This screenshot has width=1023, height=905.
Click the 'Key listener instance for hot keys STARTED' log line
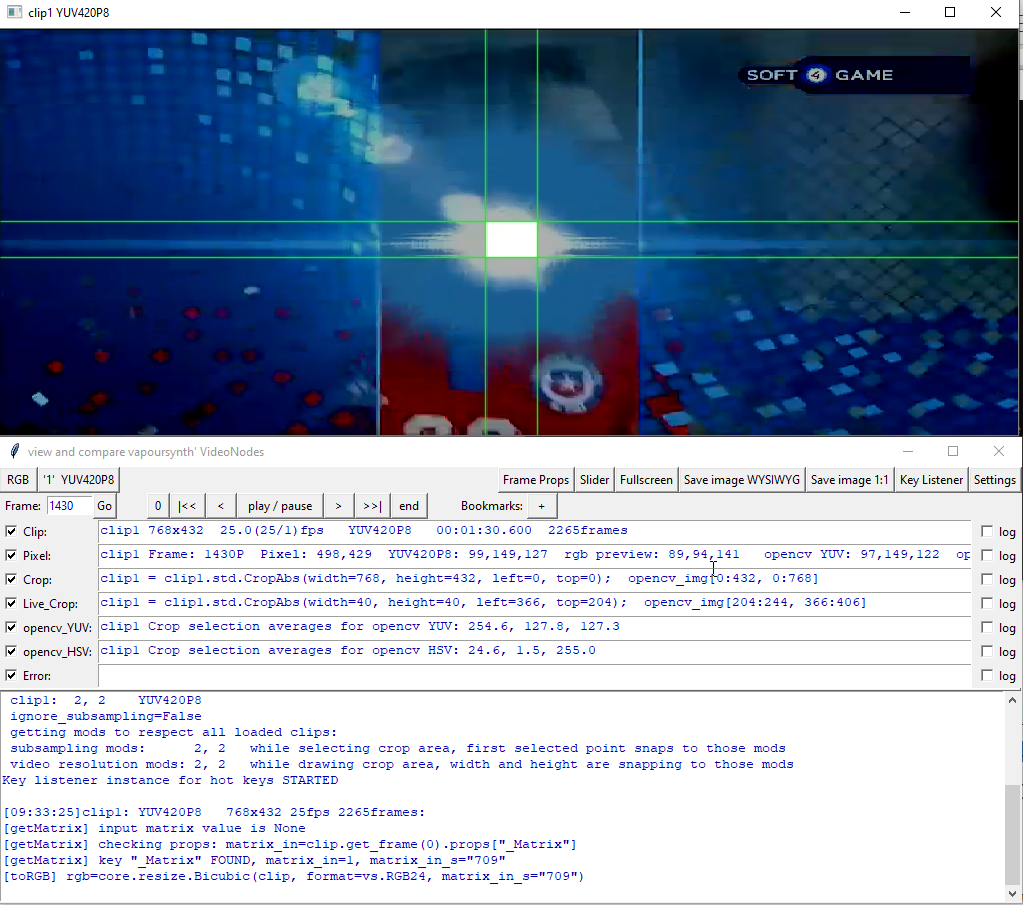pyautogui.click(x=170, y=780)
